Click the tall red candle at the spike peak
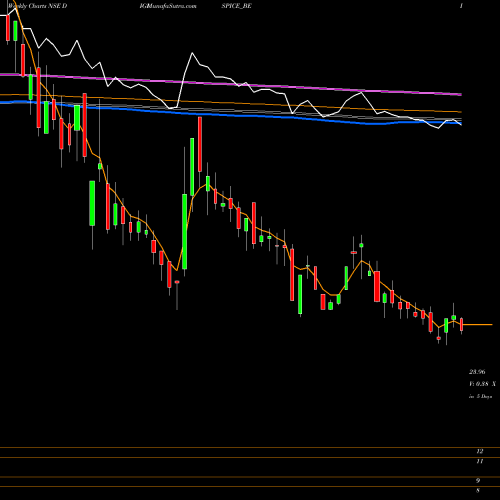The width and height of the screenshot is (500, 500). coord(200,144)
